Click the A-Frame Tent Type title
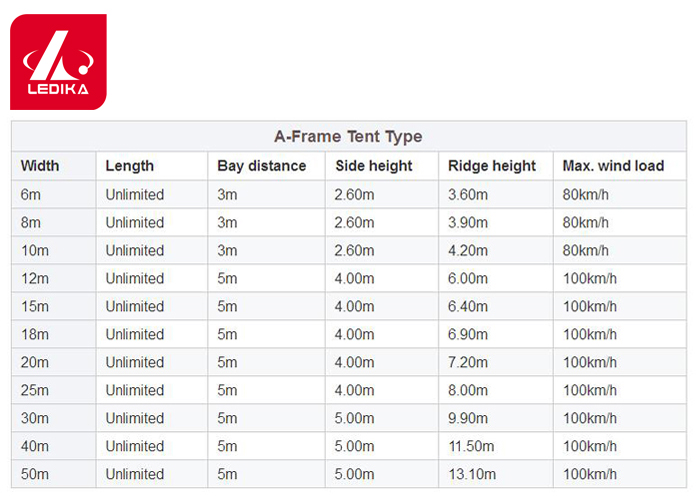Image resolution: width=700 pixels, height=500 pixels. (348, 137)
